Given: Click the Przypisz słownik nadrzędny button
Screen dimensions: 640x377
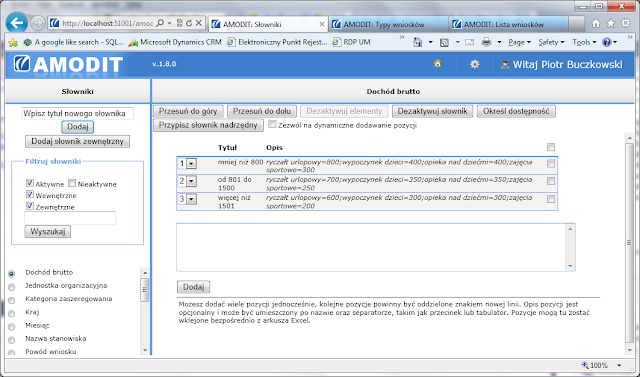Looking at the screenshot, I should (x=208, y=125).
